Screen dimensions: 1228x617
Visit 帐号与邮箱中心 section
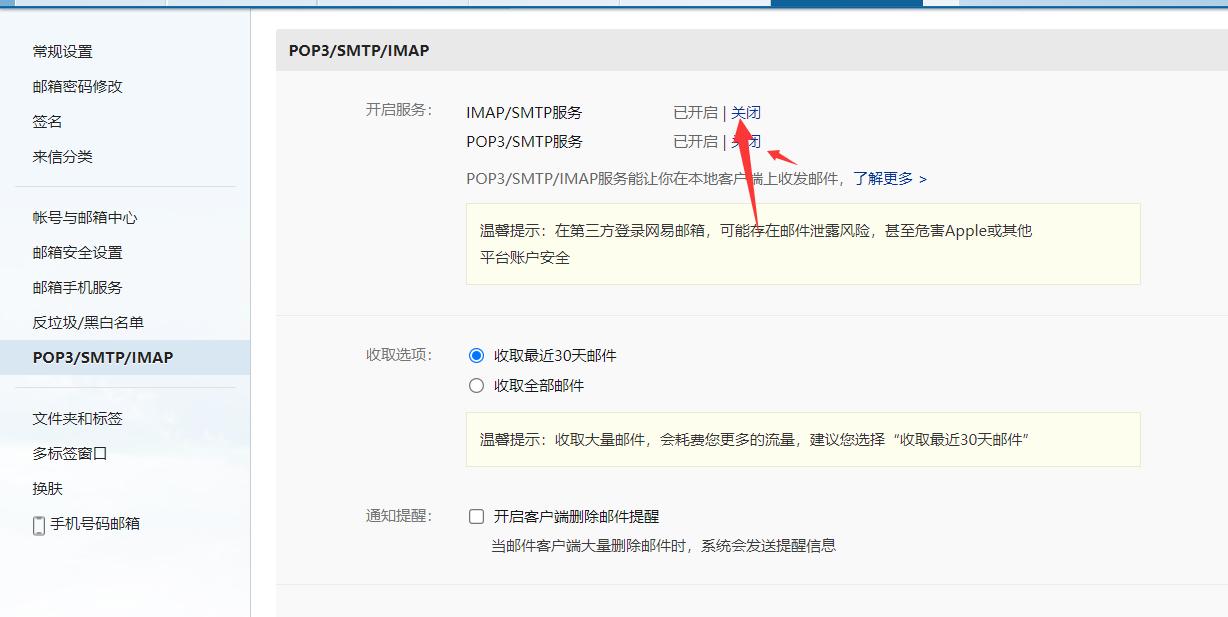point(84,216)
